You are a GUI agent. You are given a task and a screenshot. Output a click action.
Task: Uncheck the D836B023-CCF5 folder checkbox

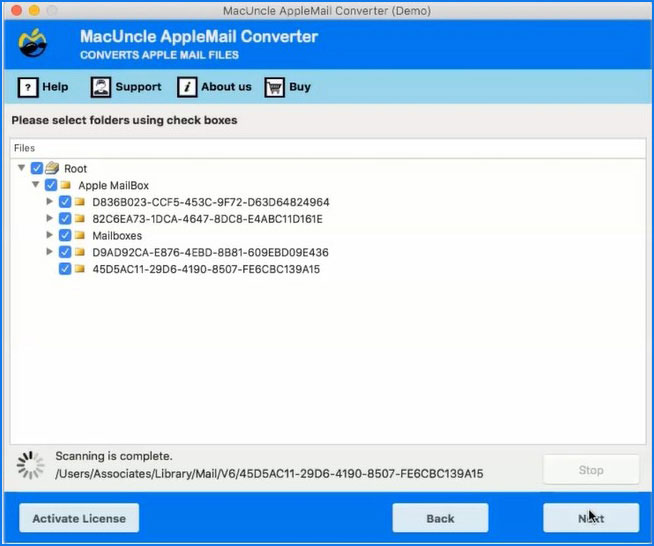pos(65,202)
